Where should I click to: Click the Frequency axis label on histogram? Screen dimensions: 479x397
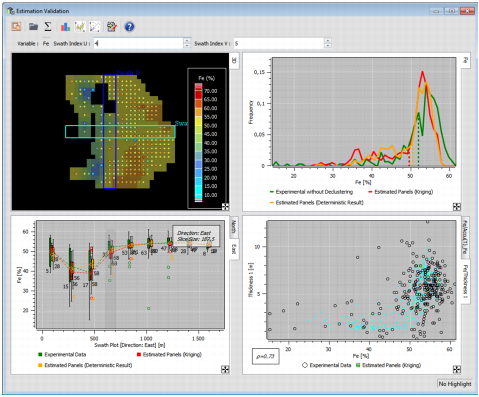pyautogui.click(x=251, y=112)
